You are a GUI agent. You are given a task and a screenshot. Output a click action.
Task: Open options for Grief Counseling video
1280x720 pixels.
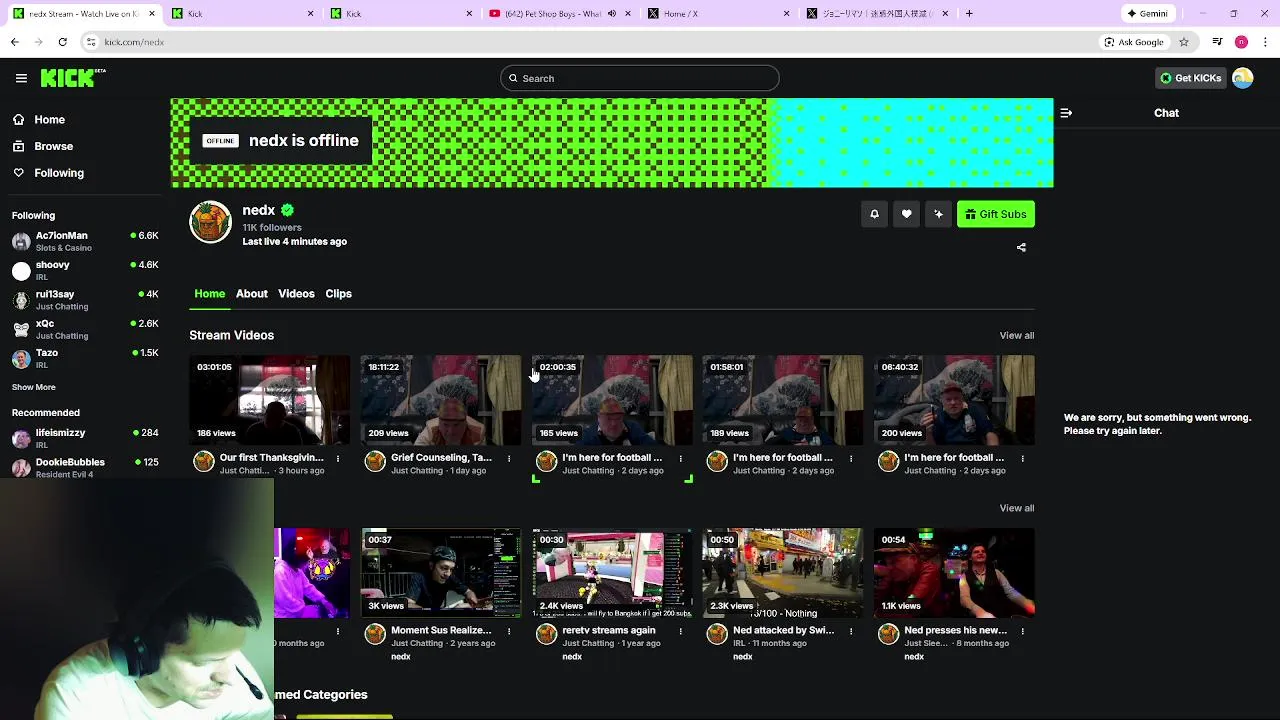[509, 459]
